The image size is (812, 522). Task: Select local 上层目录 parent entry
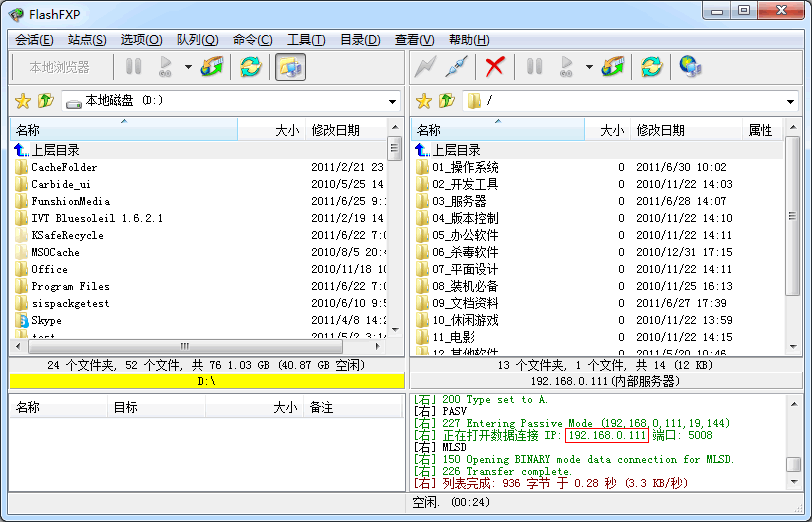pyautogui.click(x=199, y=150)
